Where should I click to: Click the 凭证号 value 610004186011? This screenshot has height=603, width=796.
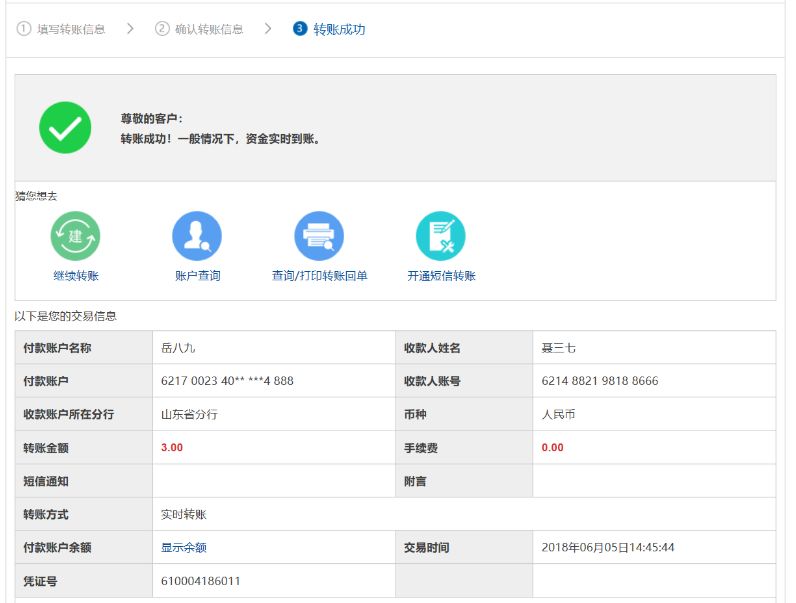click(200, 581)
